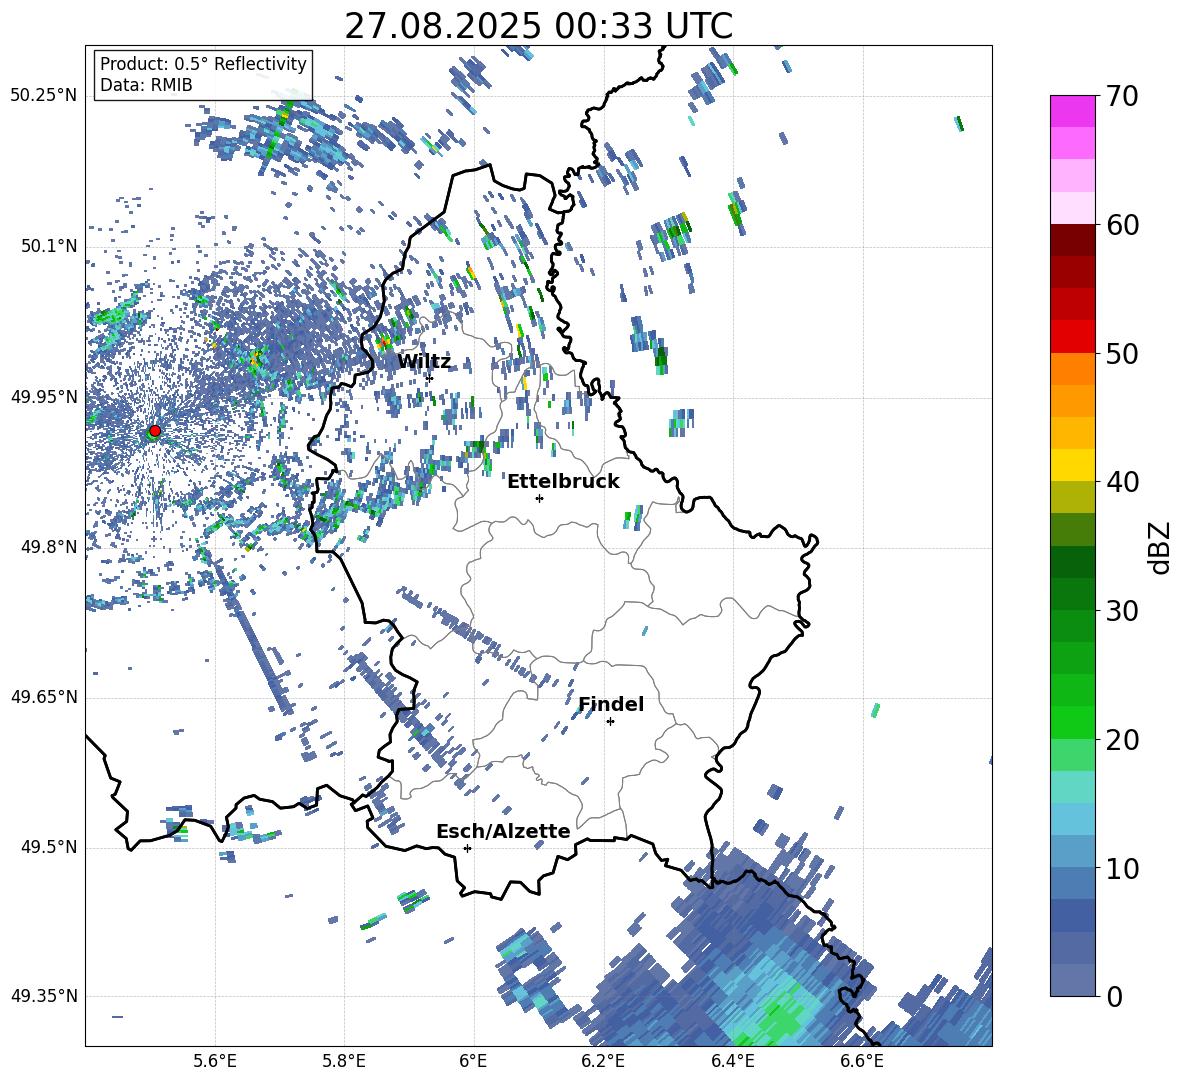
Task: Click the 6°E longitude label
Action: pyautogui.click(x=473, y=1061)
